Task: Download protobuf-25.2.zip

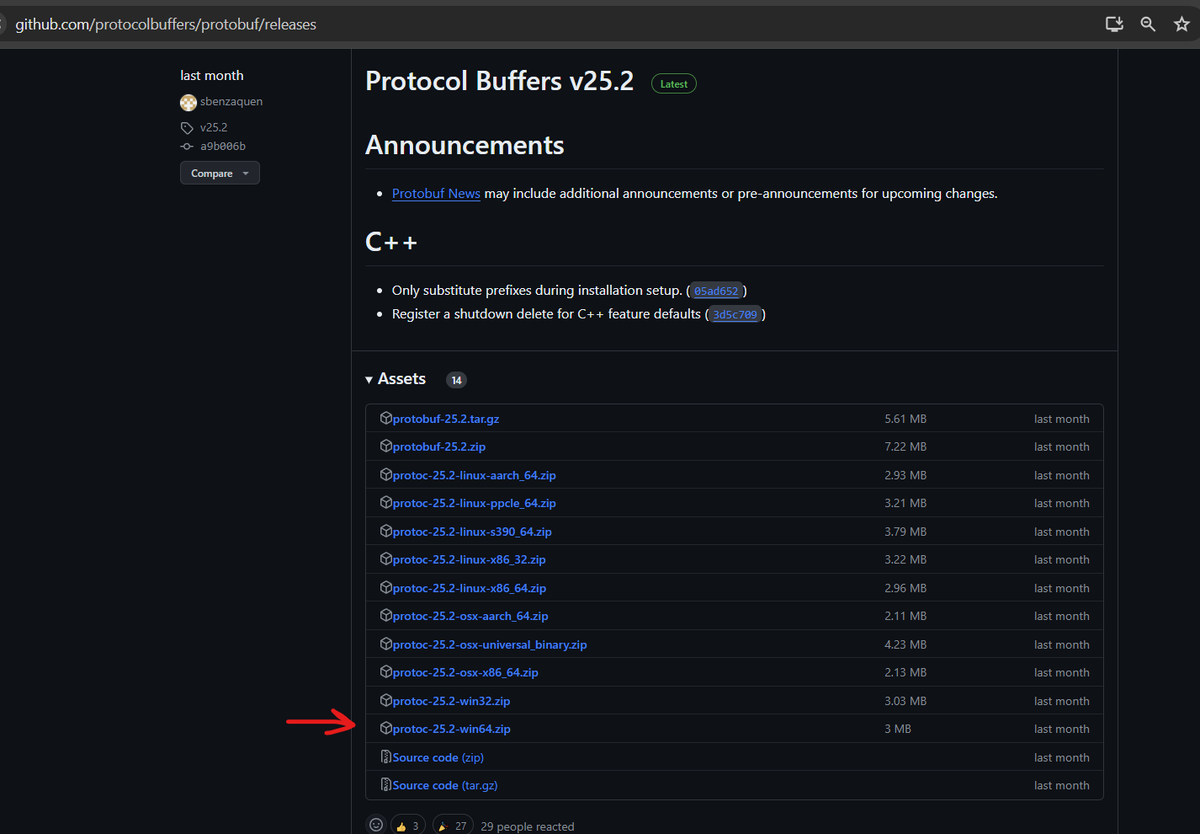Action: (439, 447)
